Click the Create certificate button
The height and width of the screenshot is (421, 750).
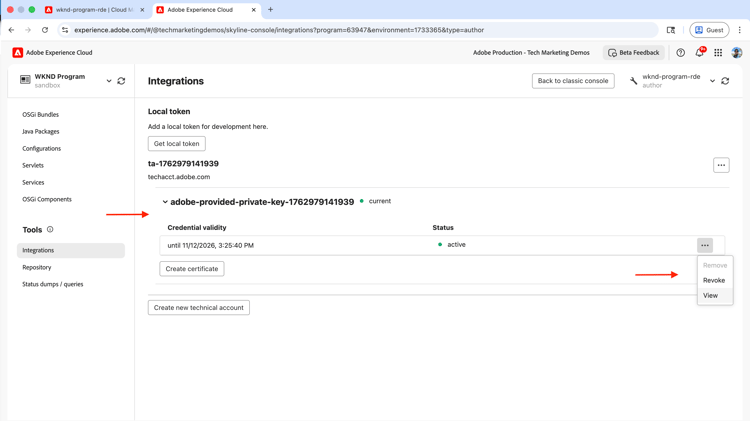pyautogui.click(x=192, y=269)
